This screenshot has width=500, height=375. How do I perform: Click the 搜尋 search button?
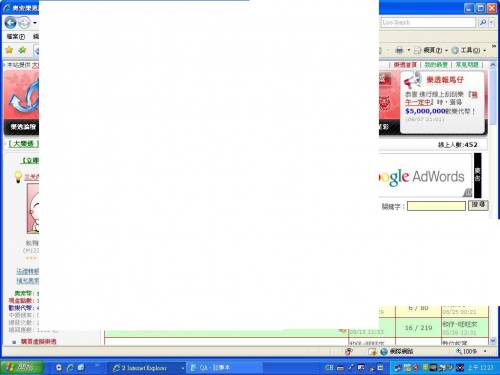pos(478,205)
